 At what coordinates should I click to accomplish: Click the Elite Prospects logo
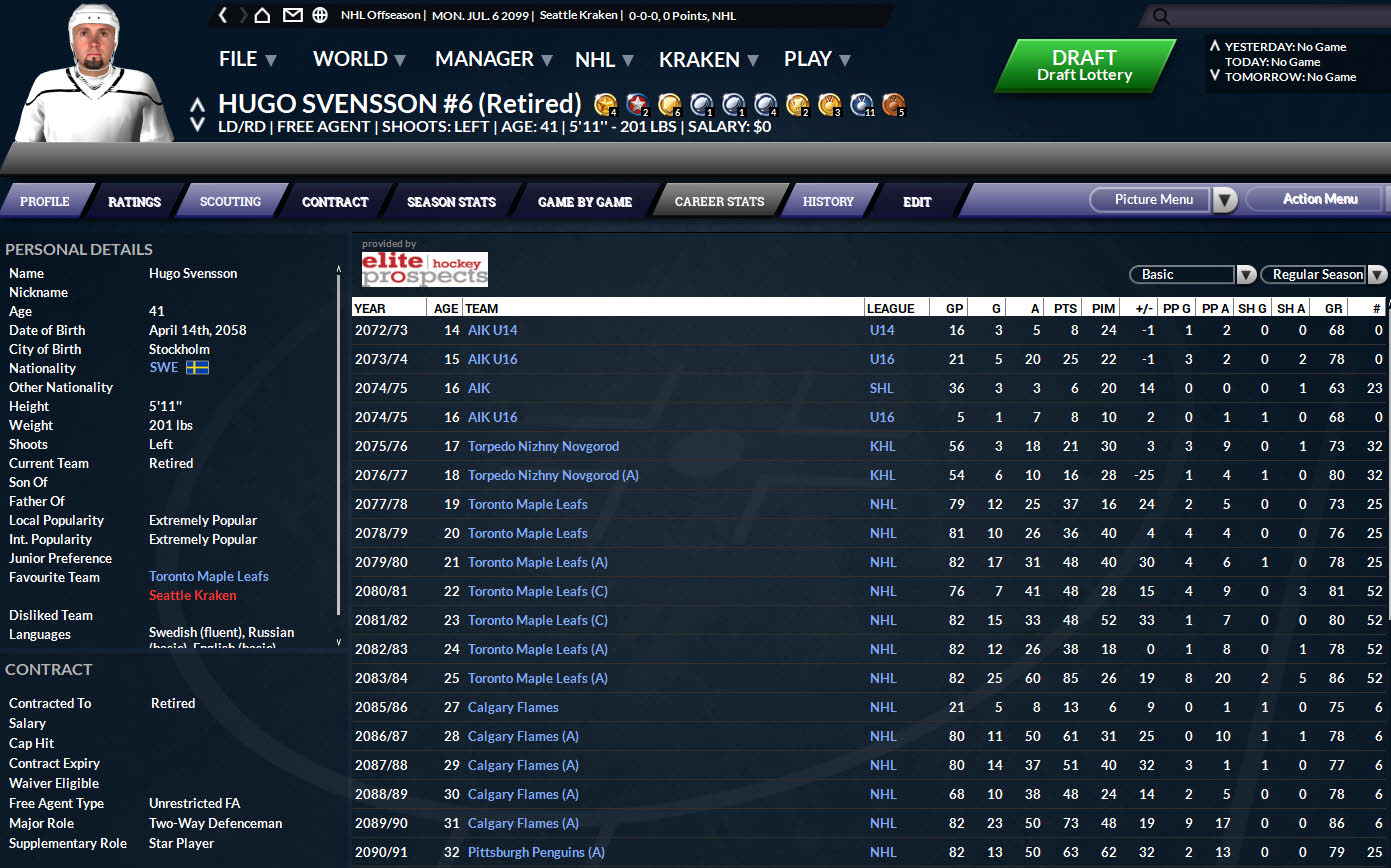[x=425, y=269]
